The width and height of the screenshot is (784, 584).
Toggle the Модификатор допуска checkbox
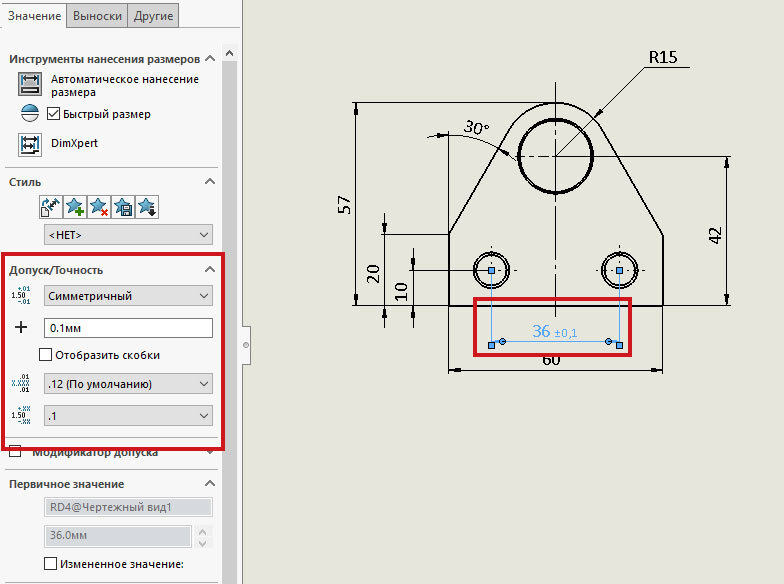click(15, 452)
